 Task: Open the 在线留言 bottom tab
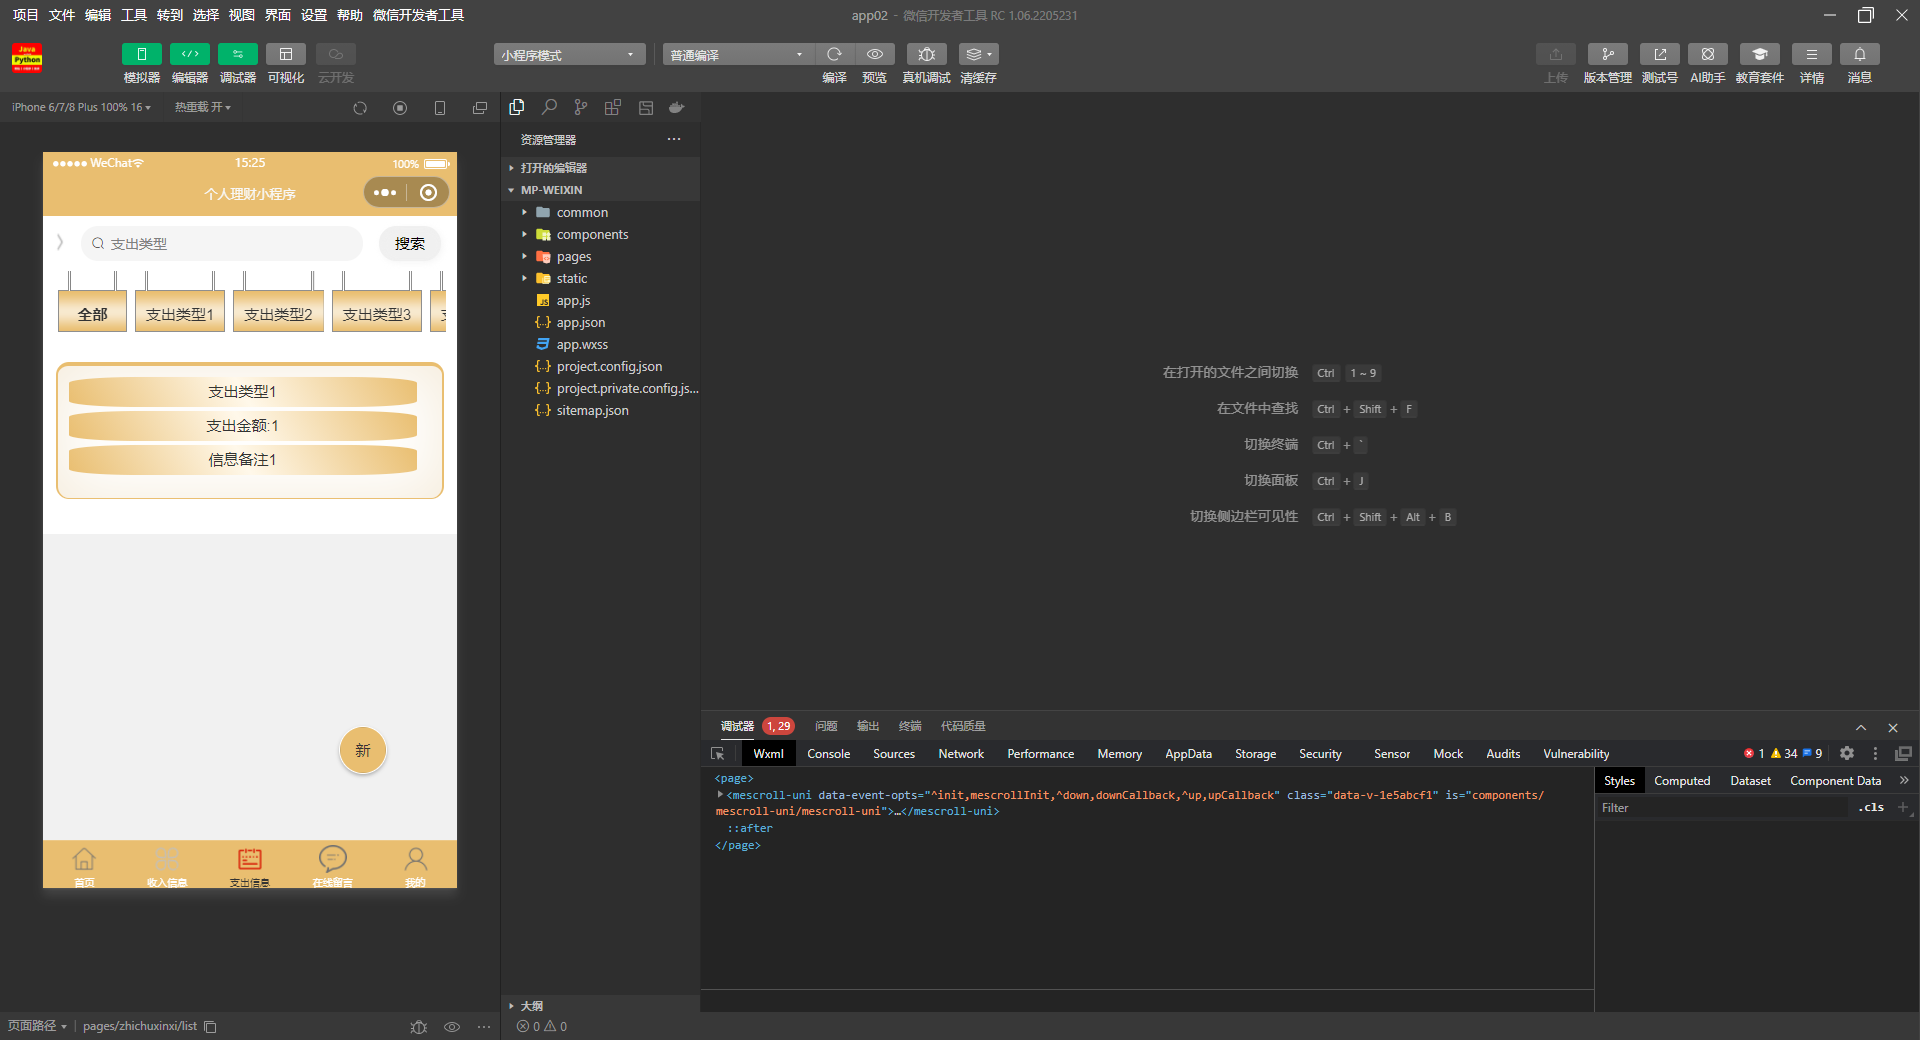click(x=332, y=865)
